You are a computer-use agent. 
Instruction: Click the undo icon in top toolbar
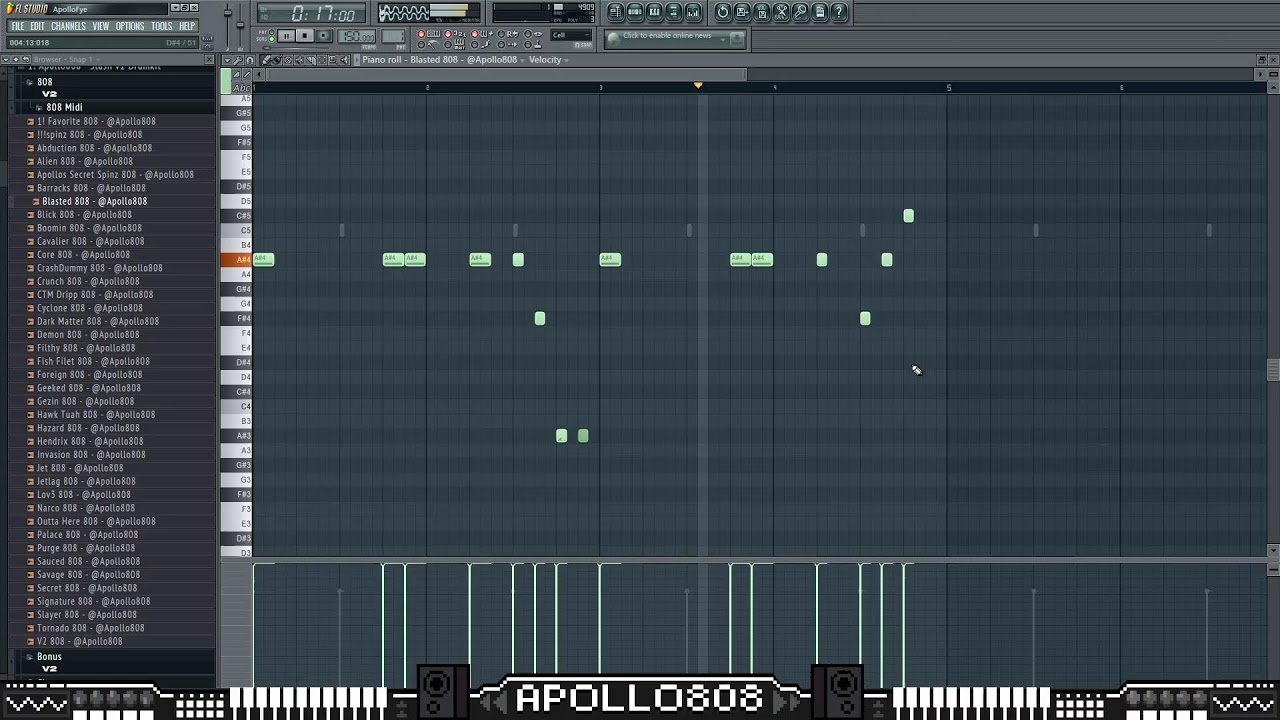point(723,12)
